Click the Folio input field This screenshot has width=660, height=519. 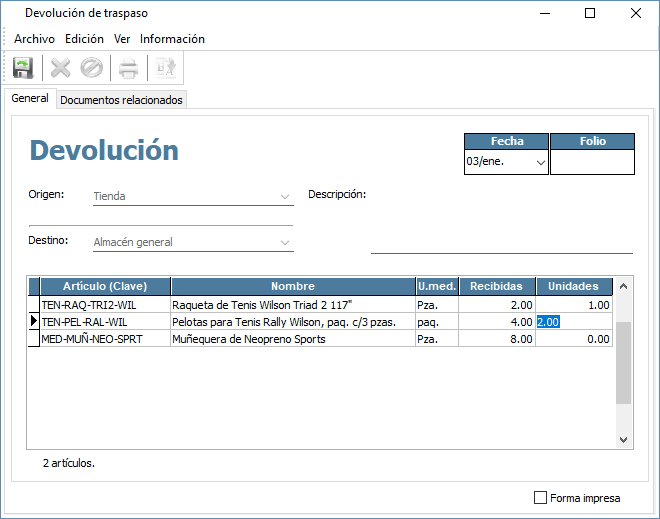tap(592, 162)
